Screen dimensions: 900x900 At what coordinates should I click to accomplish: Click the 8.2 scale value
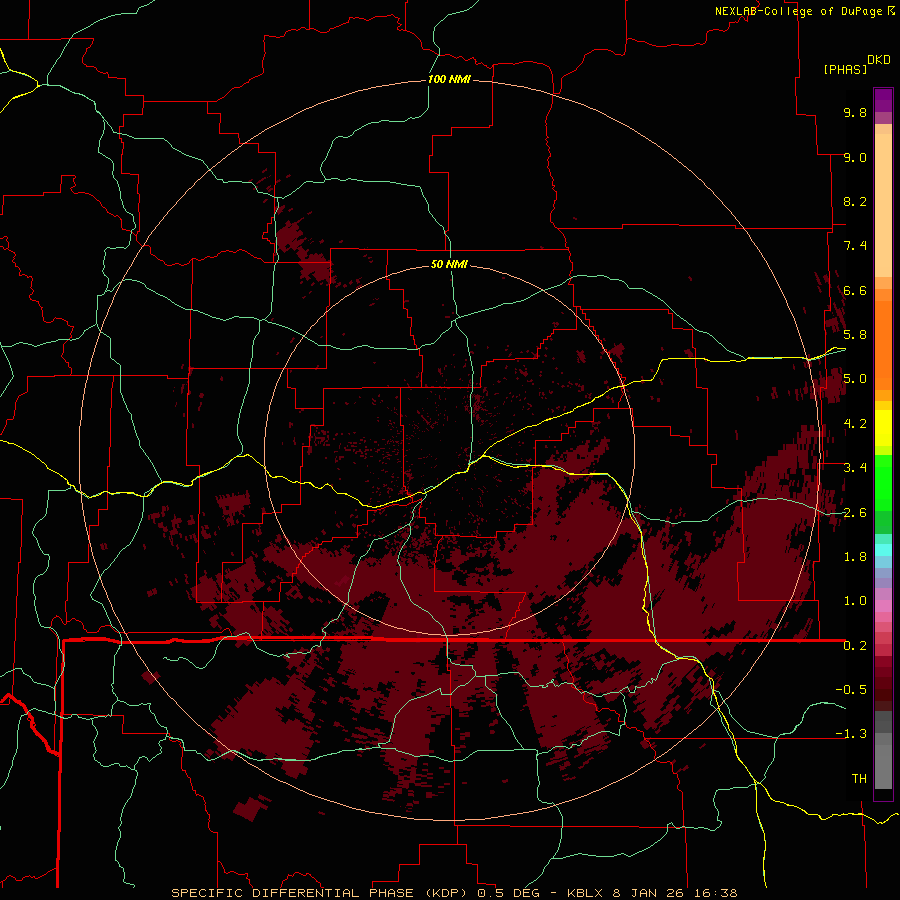[855, 201]
